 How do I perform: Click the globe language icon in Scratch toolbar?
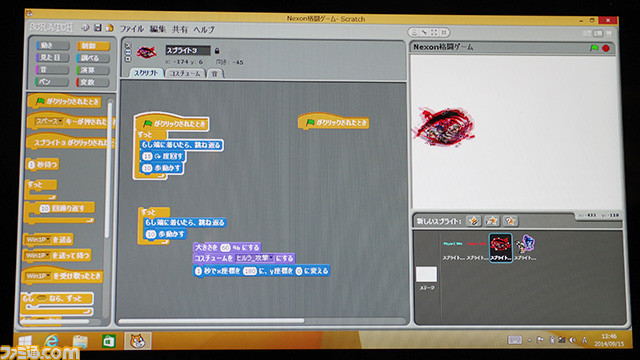click(x=85, y=28)
